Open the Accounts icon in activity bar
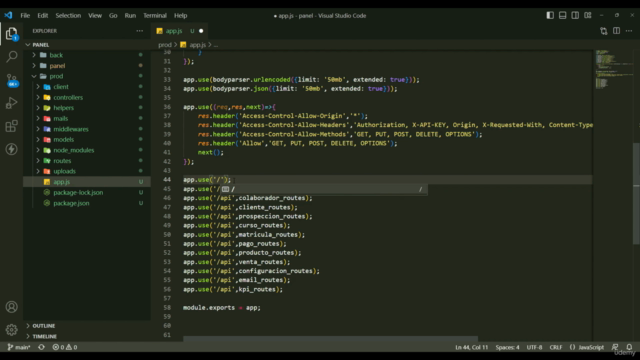This screenshot has height=360, width=640. [x=11, y=307]
